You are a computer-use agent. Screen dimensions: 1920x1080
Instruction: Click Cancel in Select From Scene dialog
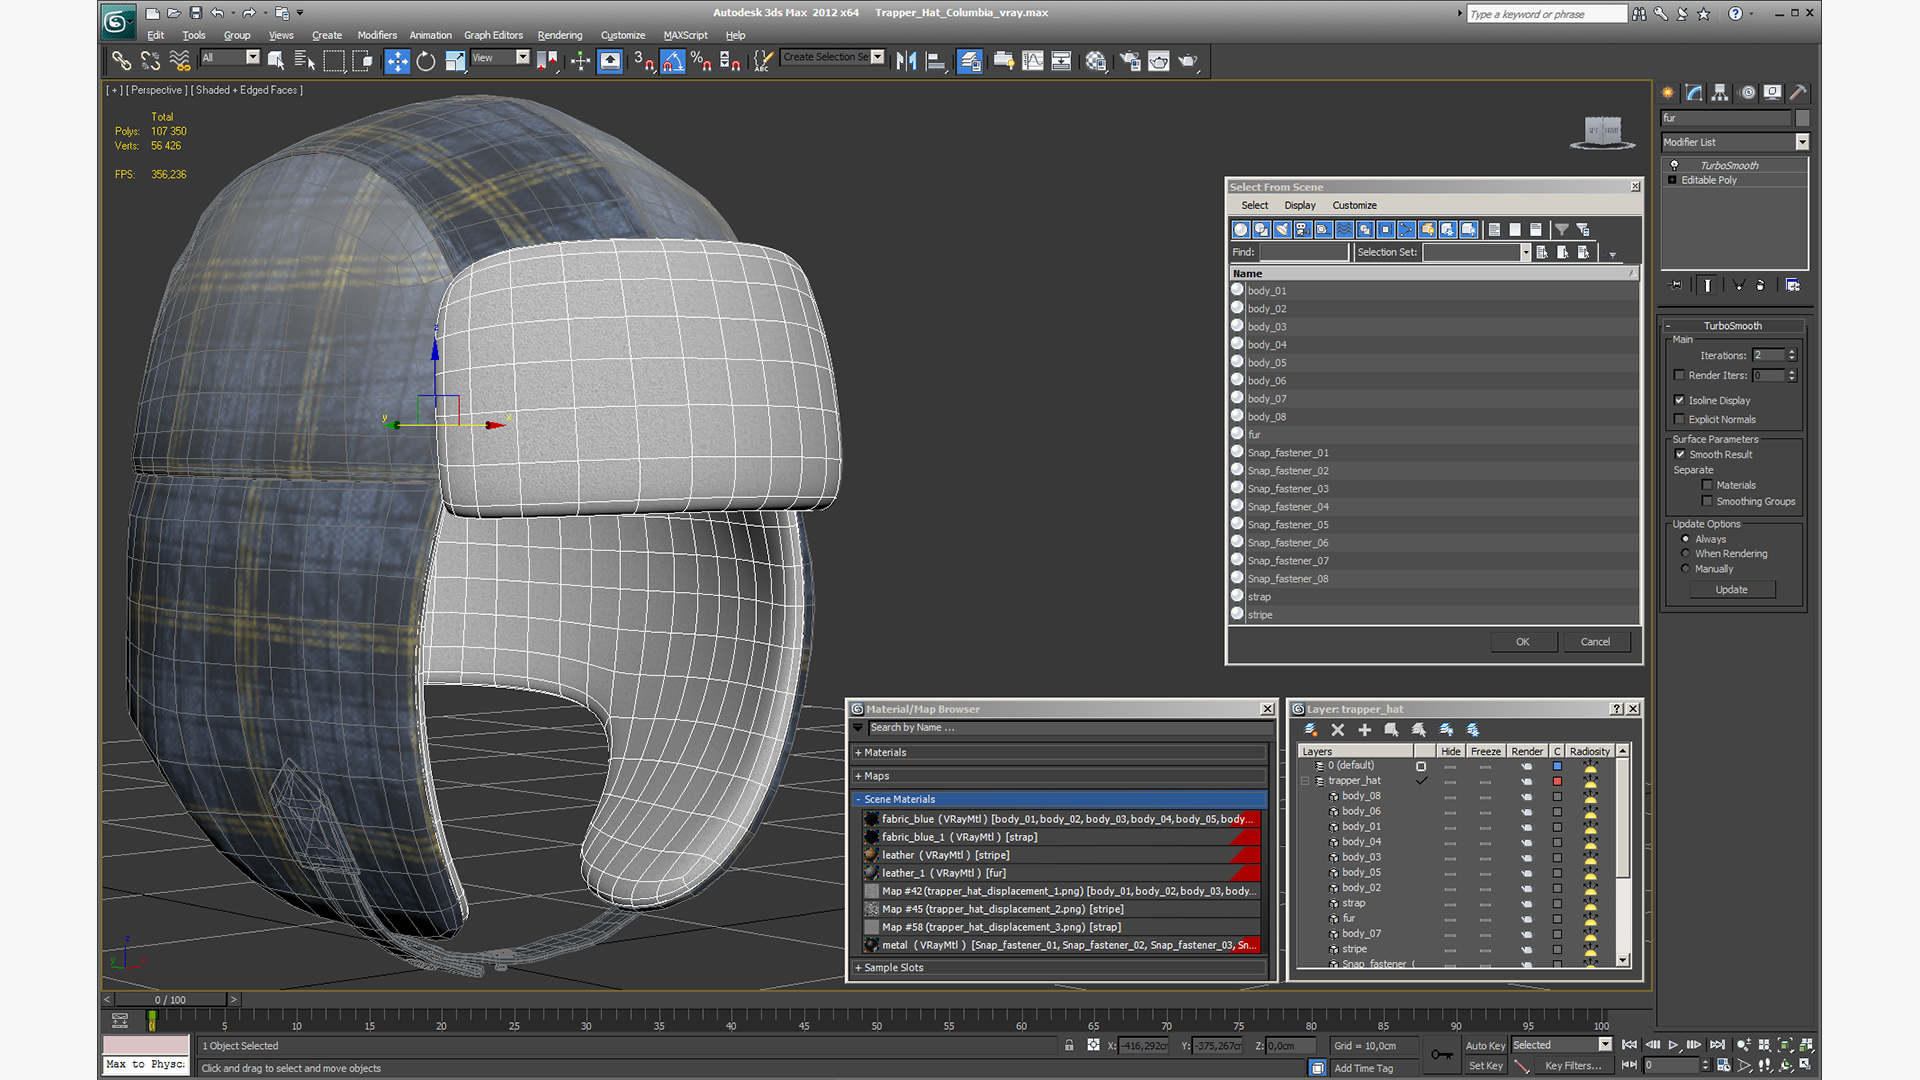click(1595, 642)
